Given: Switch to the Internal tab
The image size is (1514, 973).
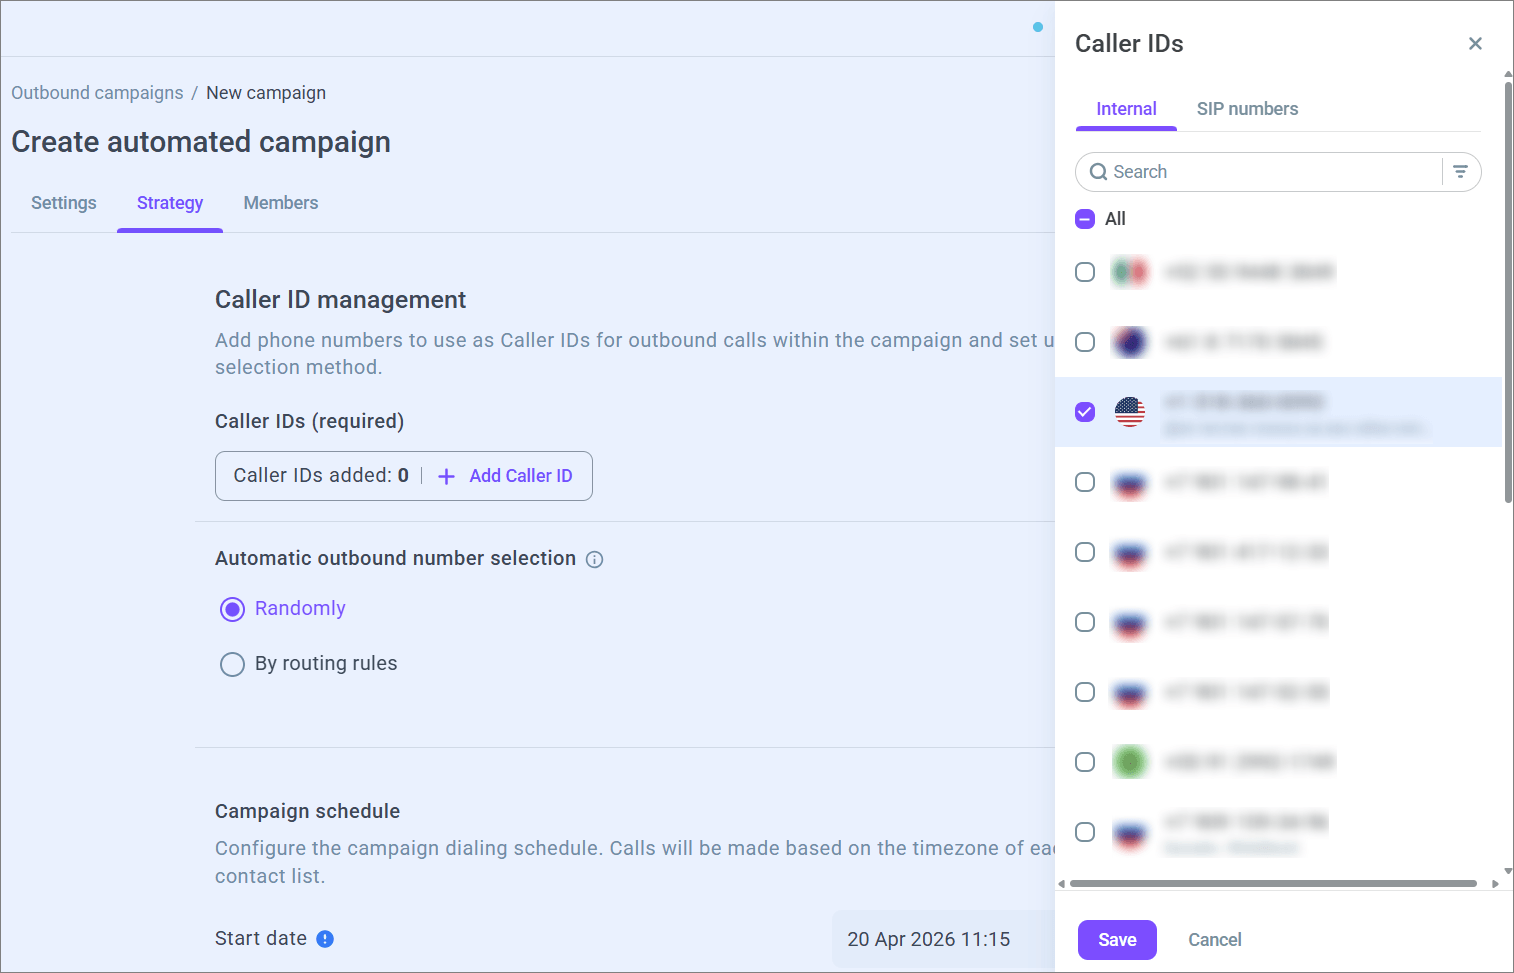Looking at the screenshot, I should click(x=1126, y=109).
